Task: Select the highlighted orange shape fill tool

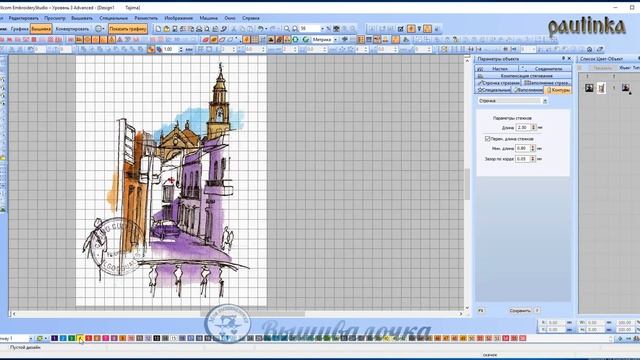Action: click(214, 40)
